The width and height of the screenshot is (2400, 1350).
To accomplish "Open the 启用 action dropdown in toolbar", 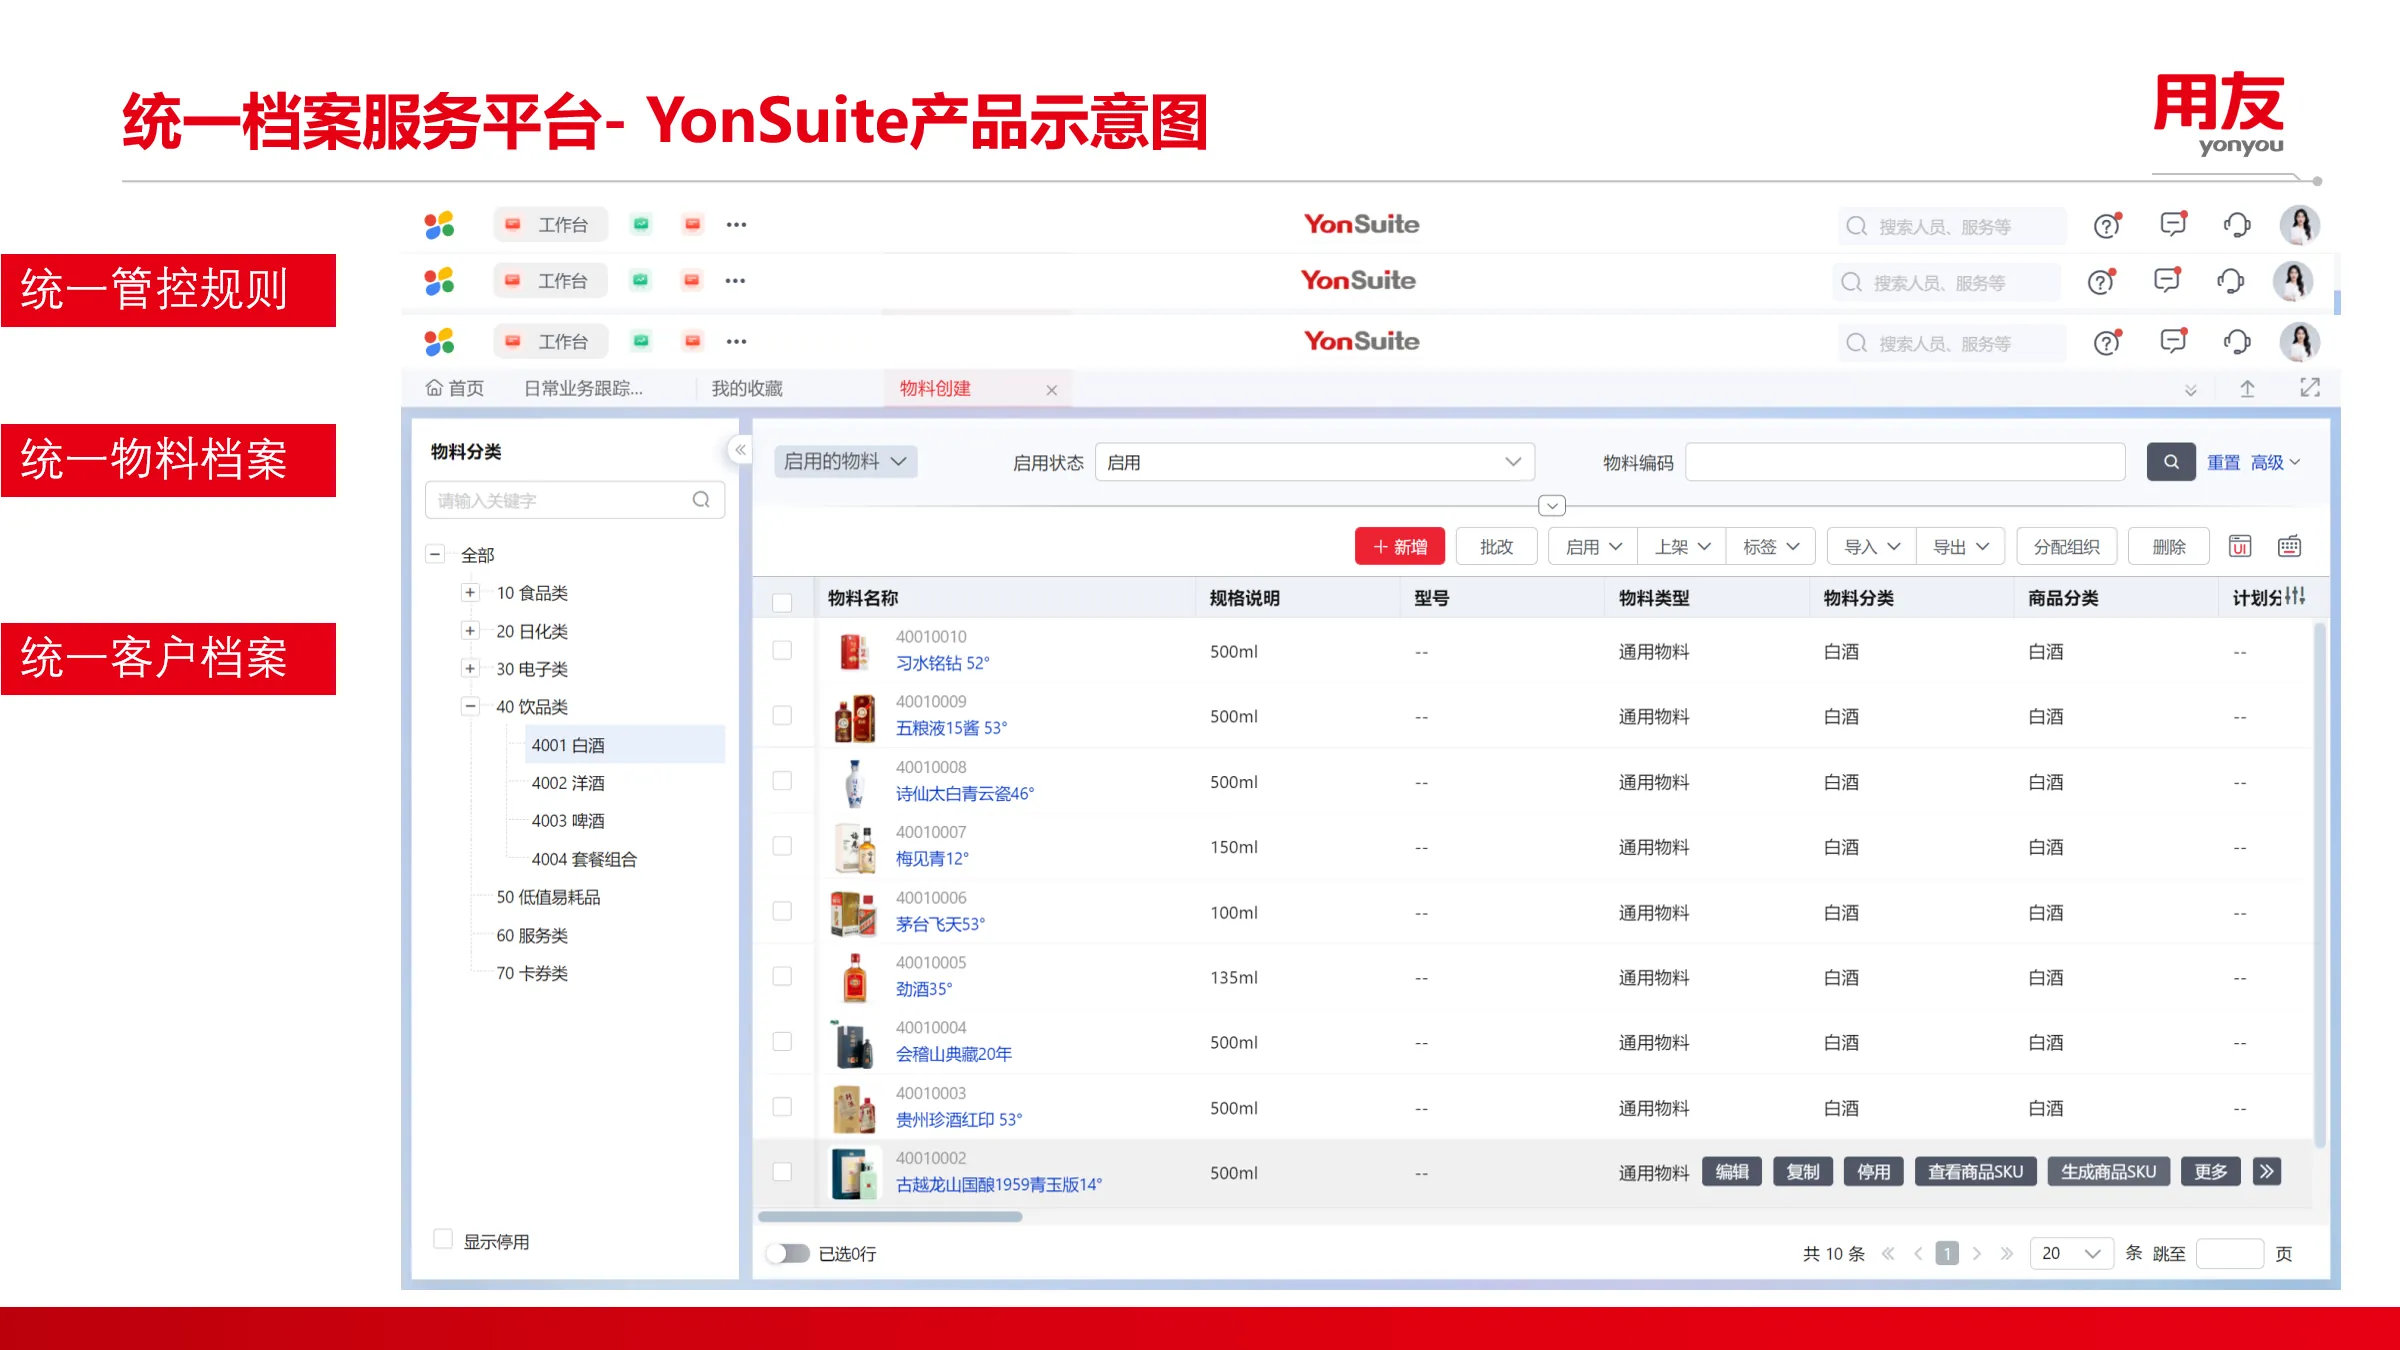I will pos(1593,547).
